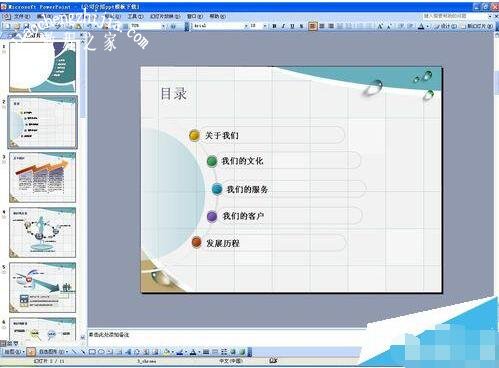Select the Rectangle drawing tool
This screenshot has width=499, height=368.
point(92,352)
